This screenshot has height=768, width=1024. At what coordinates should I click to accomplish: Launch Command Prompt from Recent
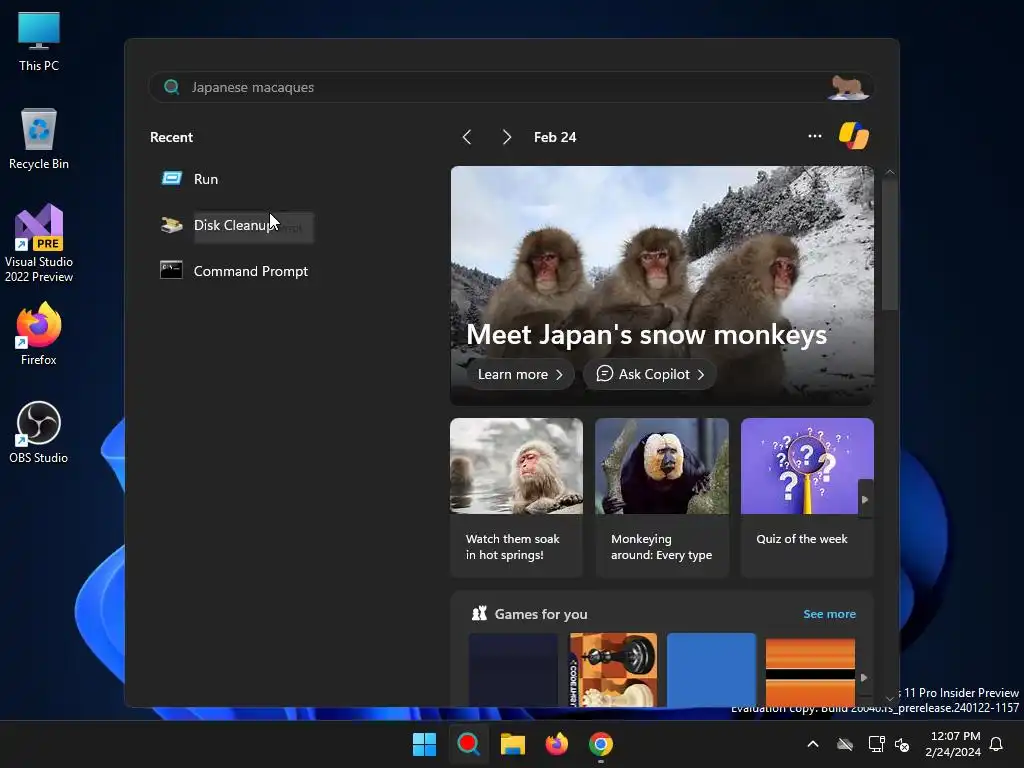point(251,271)
